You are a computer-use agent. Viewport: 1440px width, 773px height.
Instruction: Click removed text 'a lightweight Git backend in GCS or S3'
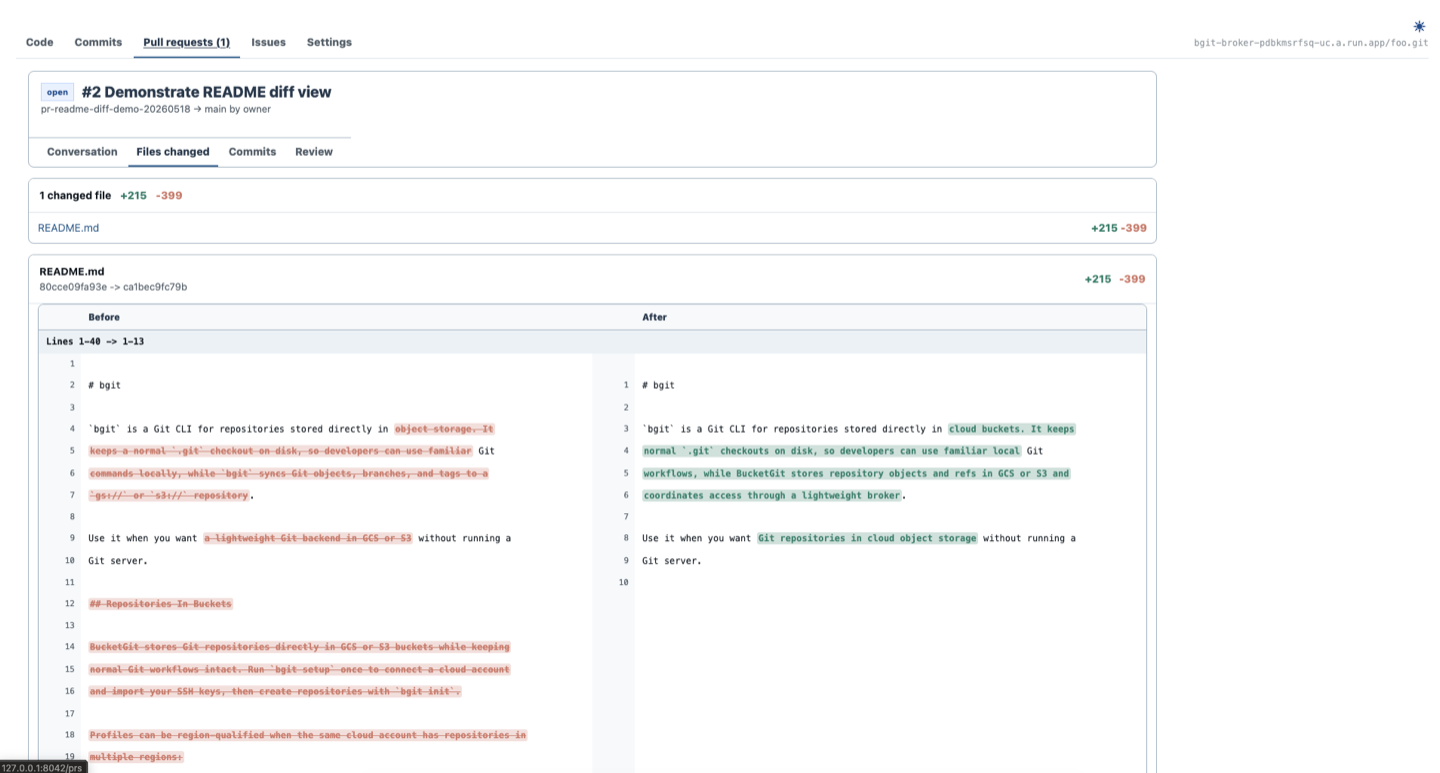coord(308,538)
